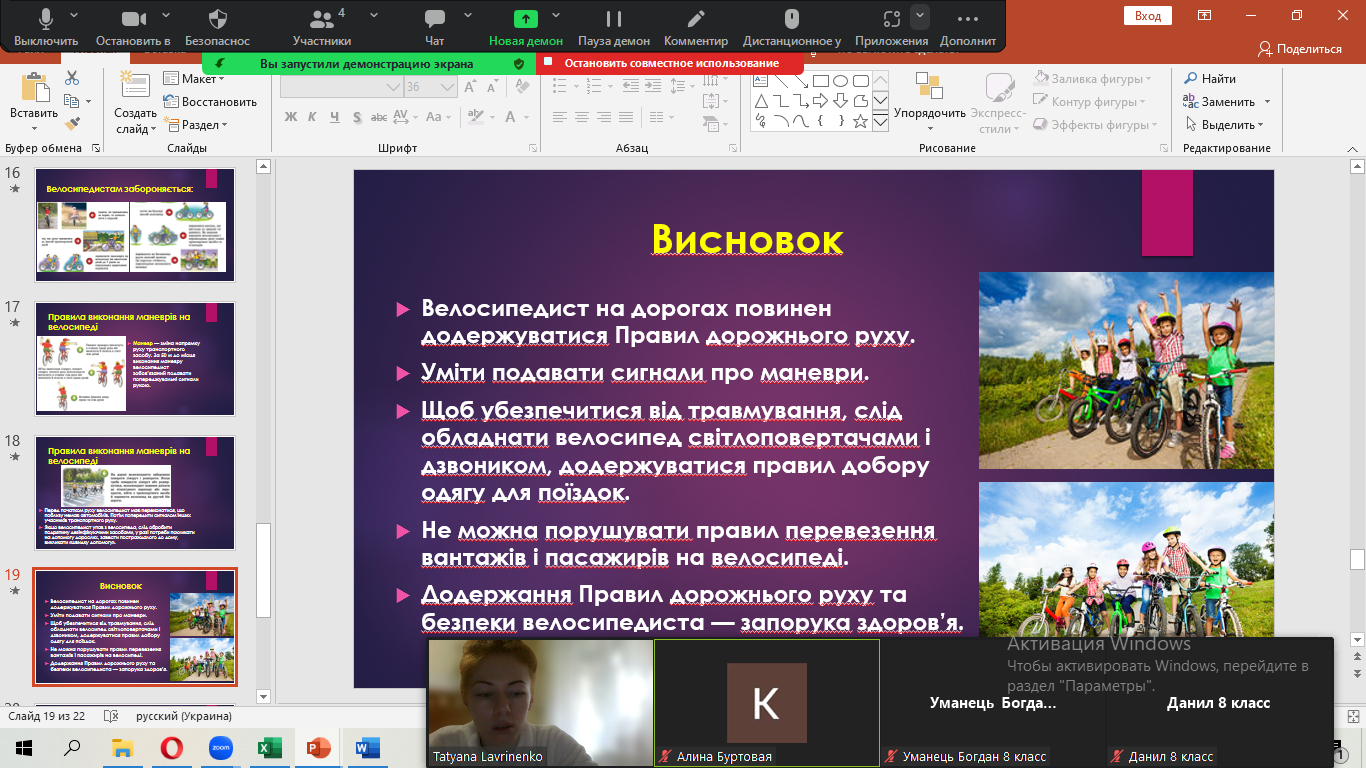This screenshot has width=1366, height=768.
Task: Select the star shape in gallery
Action: [861, 121]
